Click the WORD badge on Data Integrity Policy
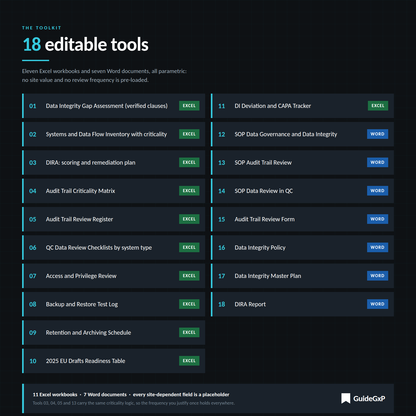 pos(377,247)
